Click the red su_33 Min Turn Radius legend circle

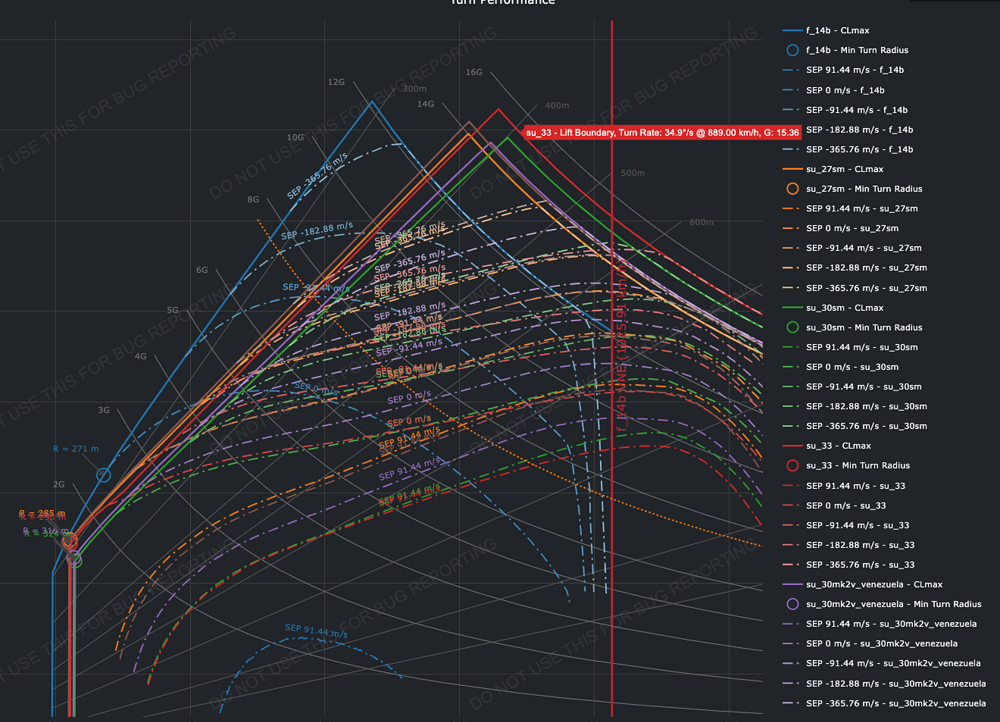[793, 466]
